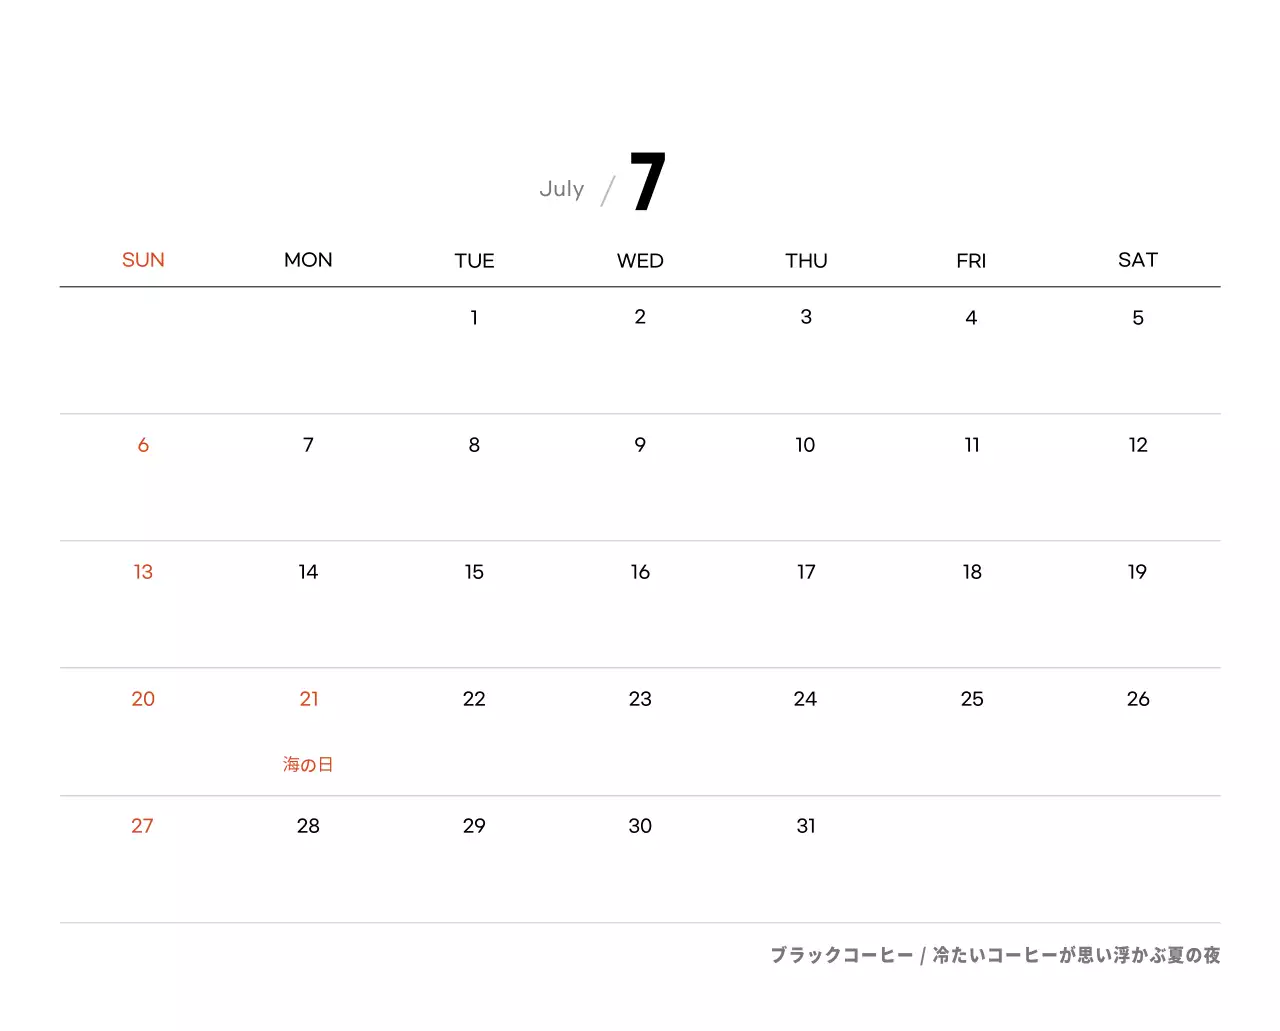1280x1031 pixels.
Task: Click on date 29 Tuesday
Action: click(474, 826)
